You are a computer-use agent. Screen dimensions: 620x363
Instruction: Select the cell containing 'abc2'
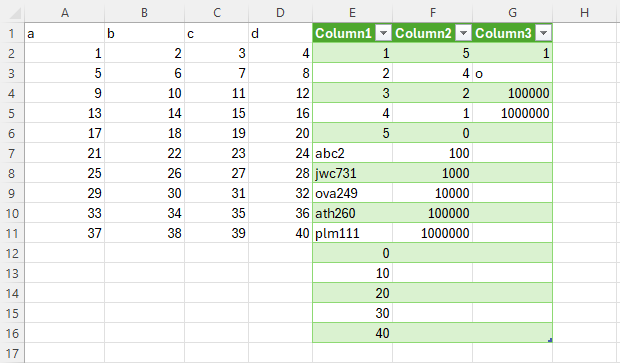352,153
